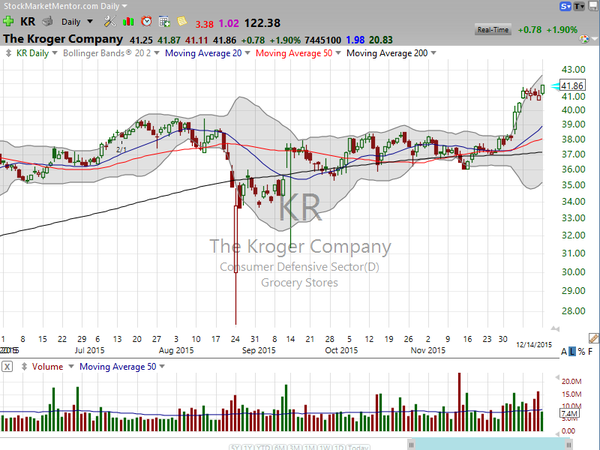600x450 pixels.
Task: Click the 41.86 current price label
Action: 572,86
